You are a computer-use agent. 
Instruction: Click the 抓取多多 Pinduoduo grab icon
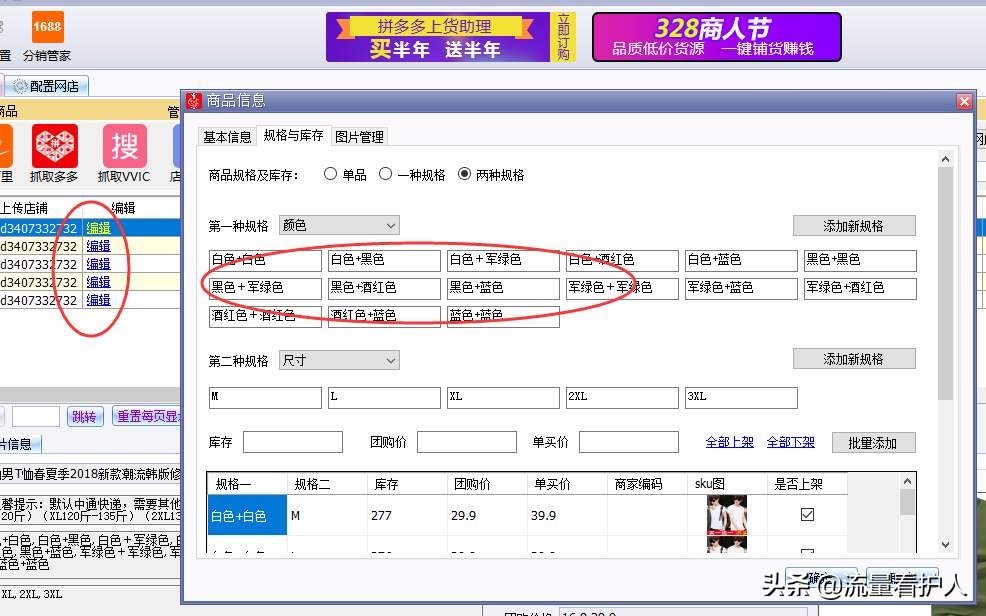pos(55,145)
